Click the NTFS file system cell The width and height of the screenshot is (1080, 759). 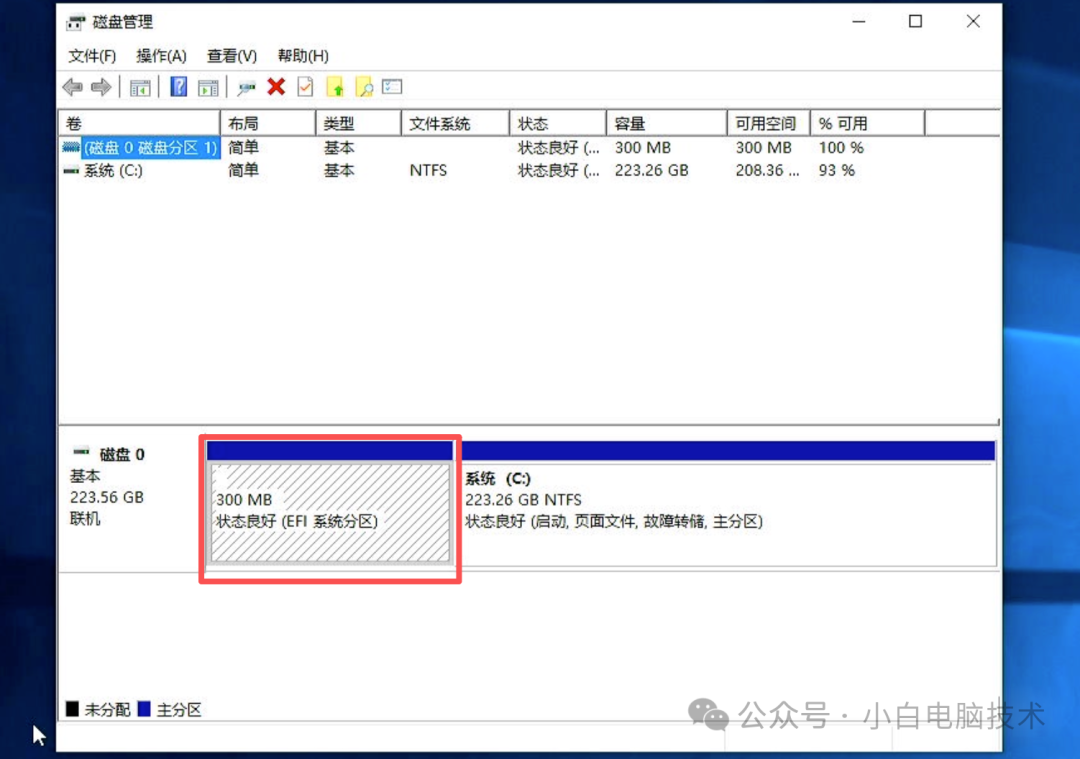[428, 170]
